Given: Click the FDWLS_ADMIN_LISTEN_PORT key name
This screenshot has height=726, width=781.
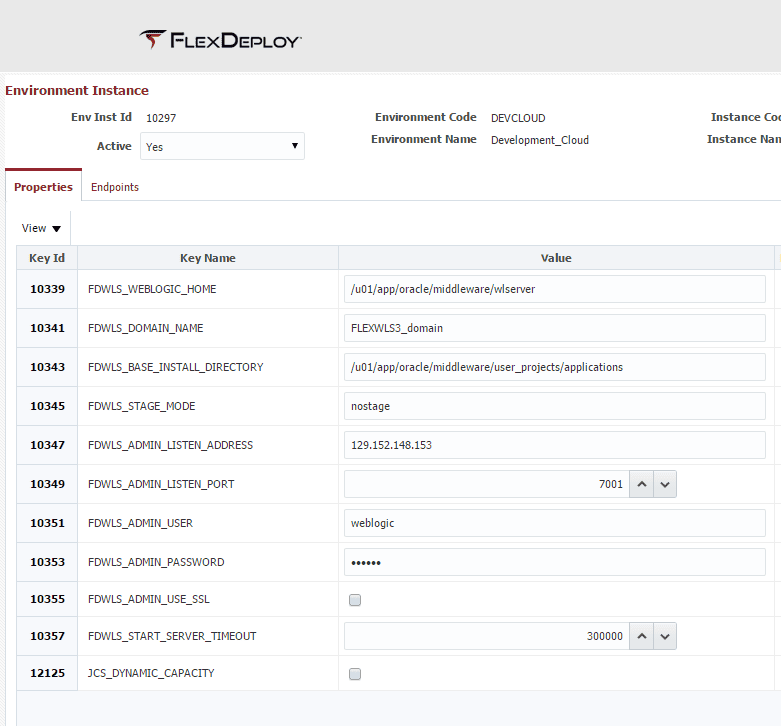Looking at the screenshot, I should (161, 484).
